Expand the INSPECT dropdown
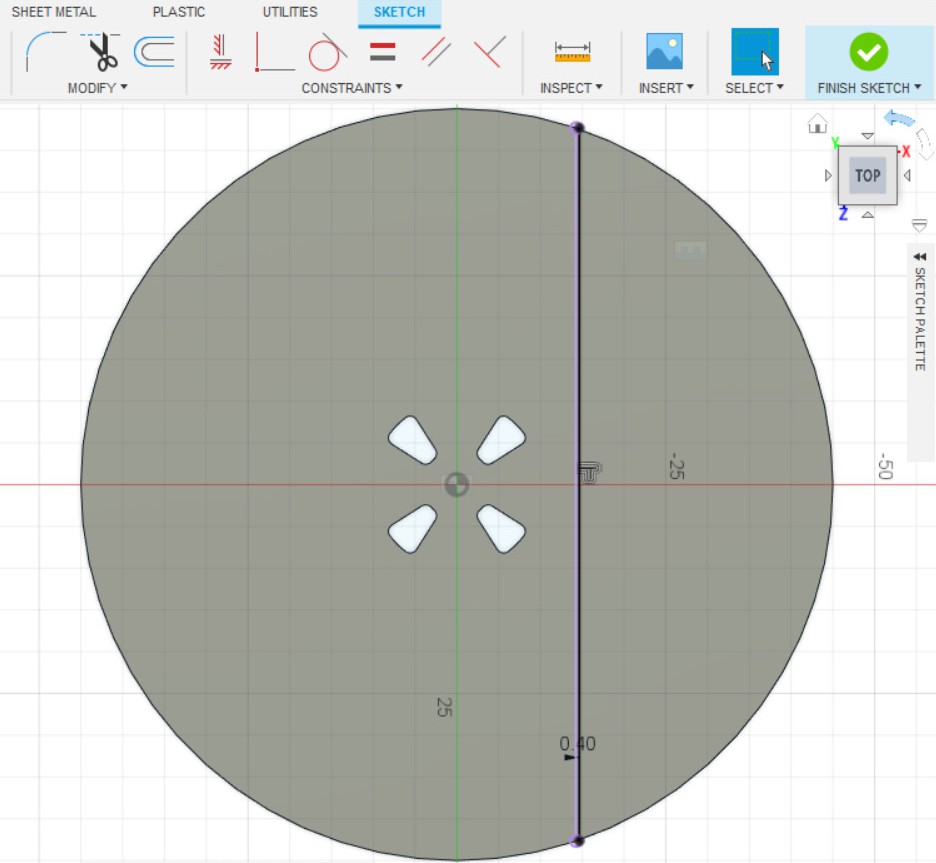 click(571, 88)
